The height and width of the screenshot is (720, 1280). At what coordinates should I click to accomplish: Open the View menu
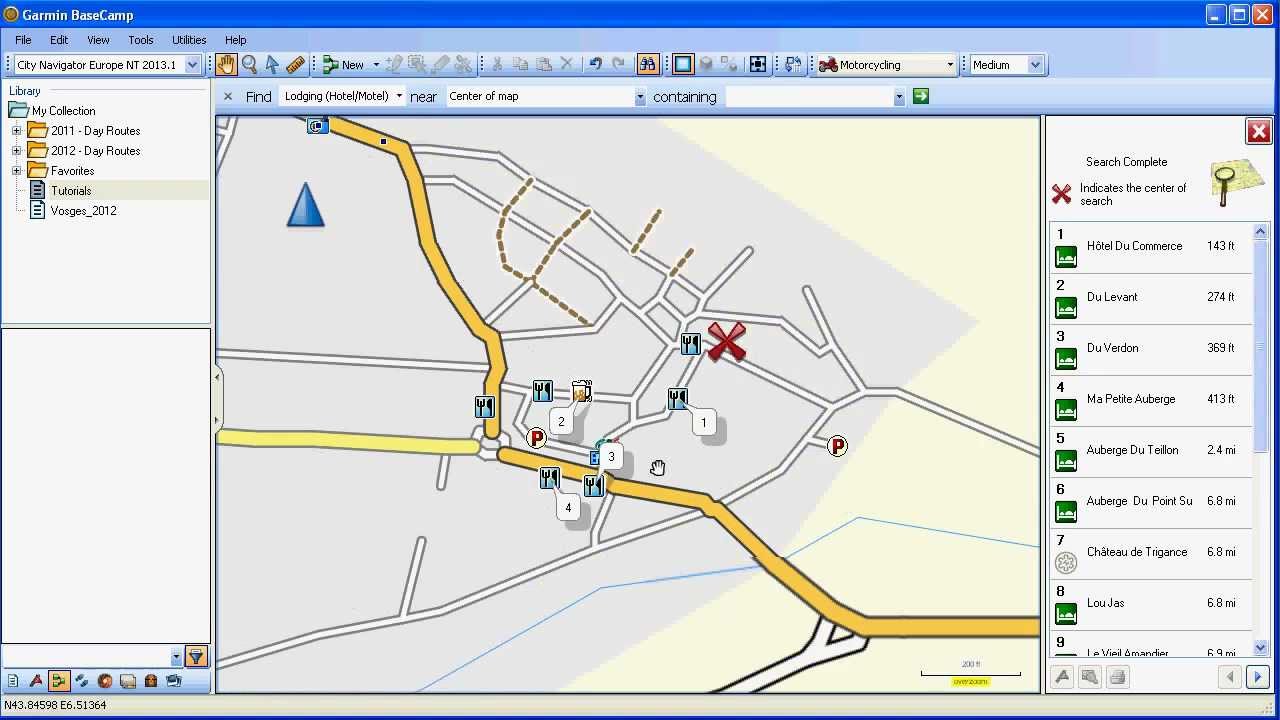[98, 40]
